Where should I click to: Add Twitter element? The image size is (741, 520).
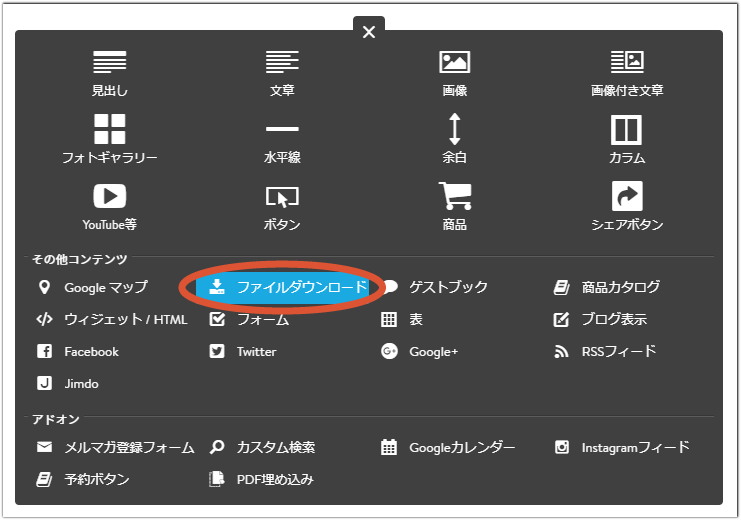243,352
